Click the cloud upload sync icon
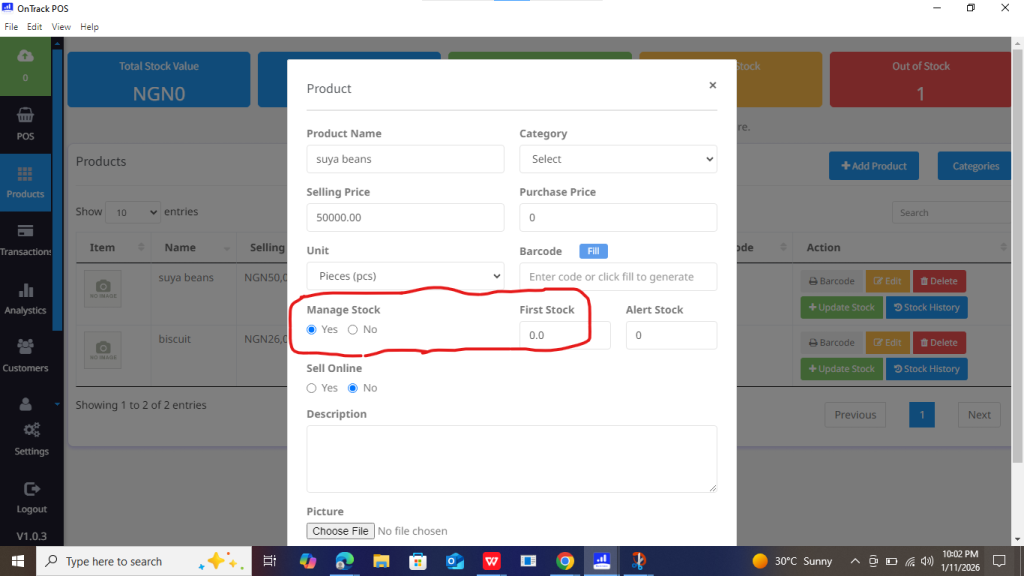Viewport: 1024px width, 576px height. click(25, 56)
